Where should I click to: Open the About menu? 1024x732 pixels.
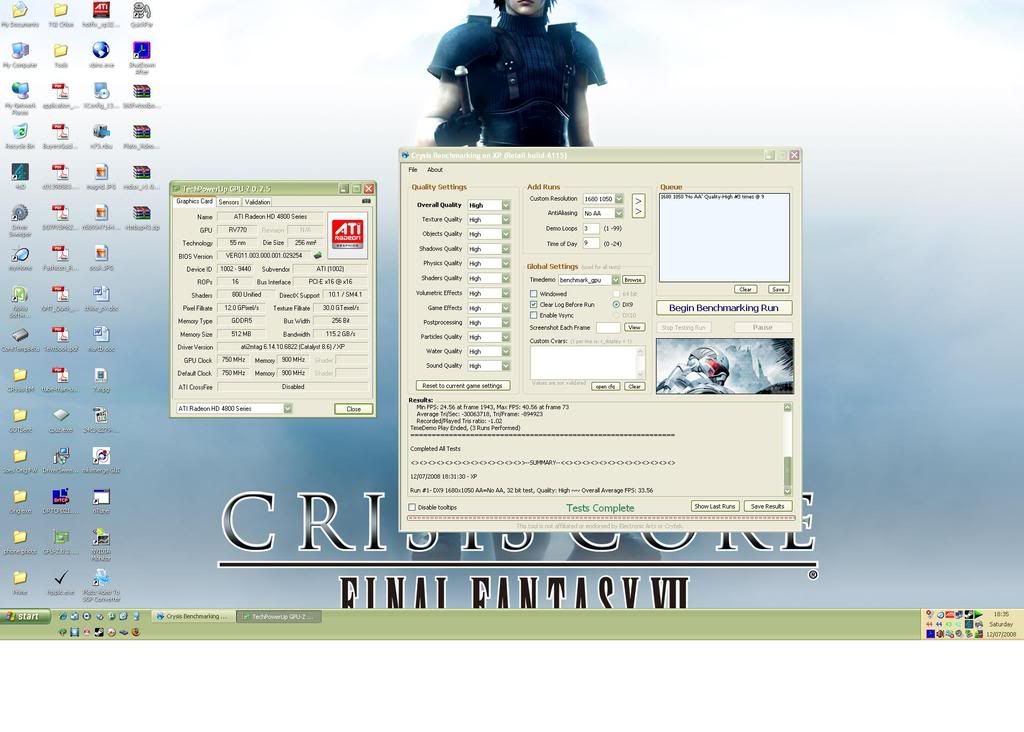tap(435, 170)
